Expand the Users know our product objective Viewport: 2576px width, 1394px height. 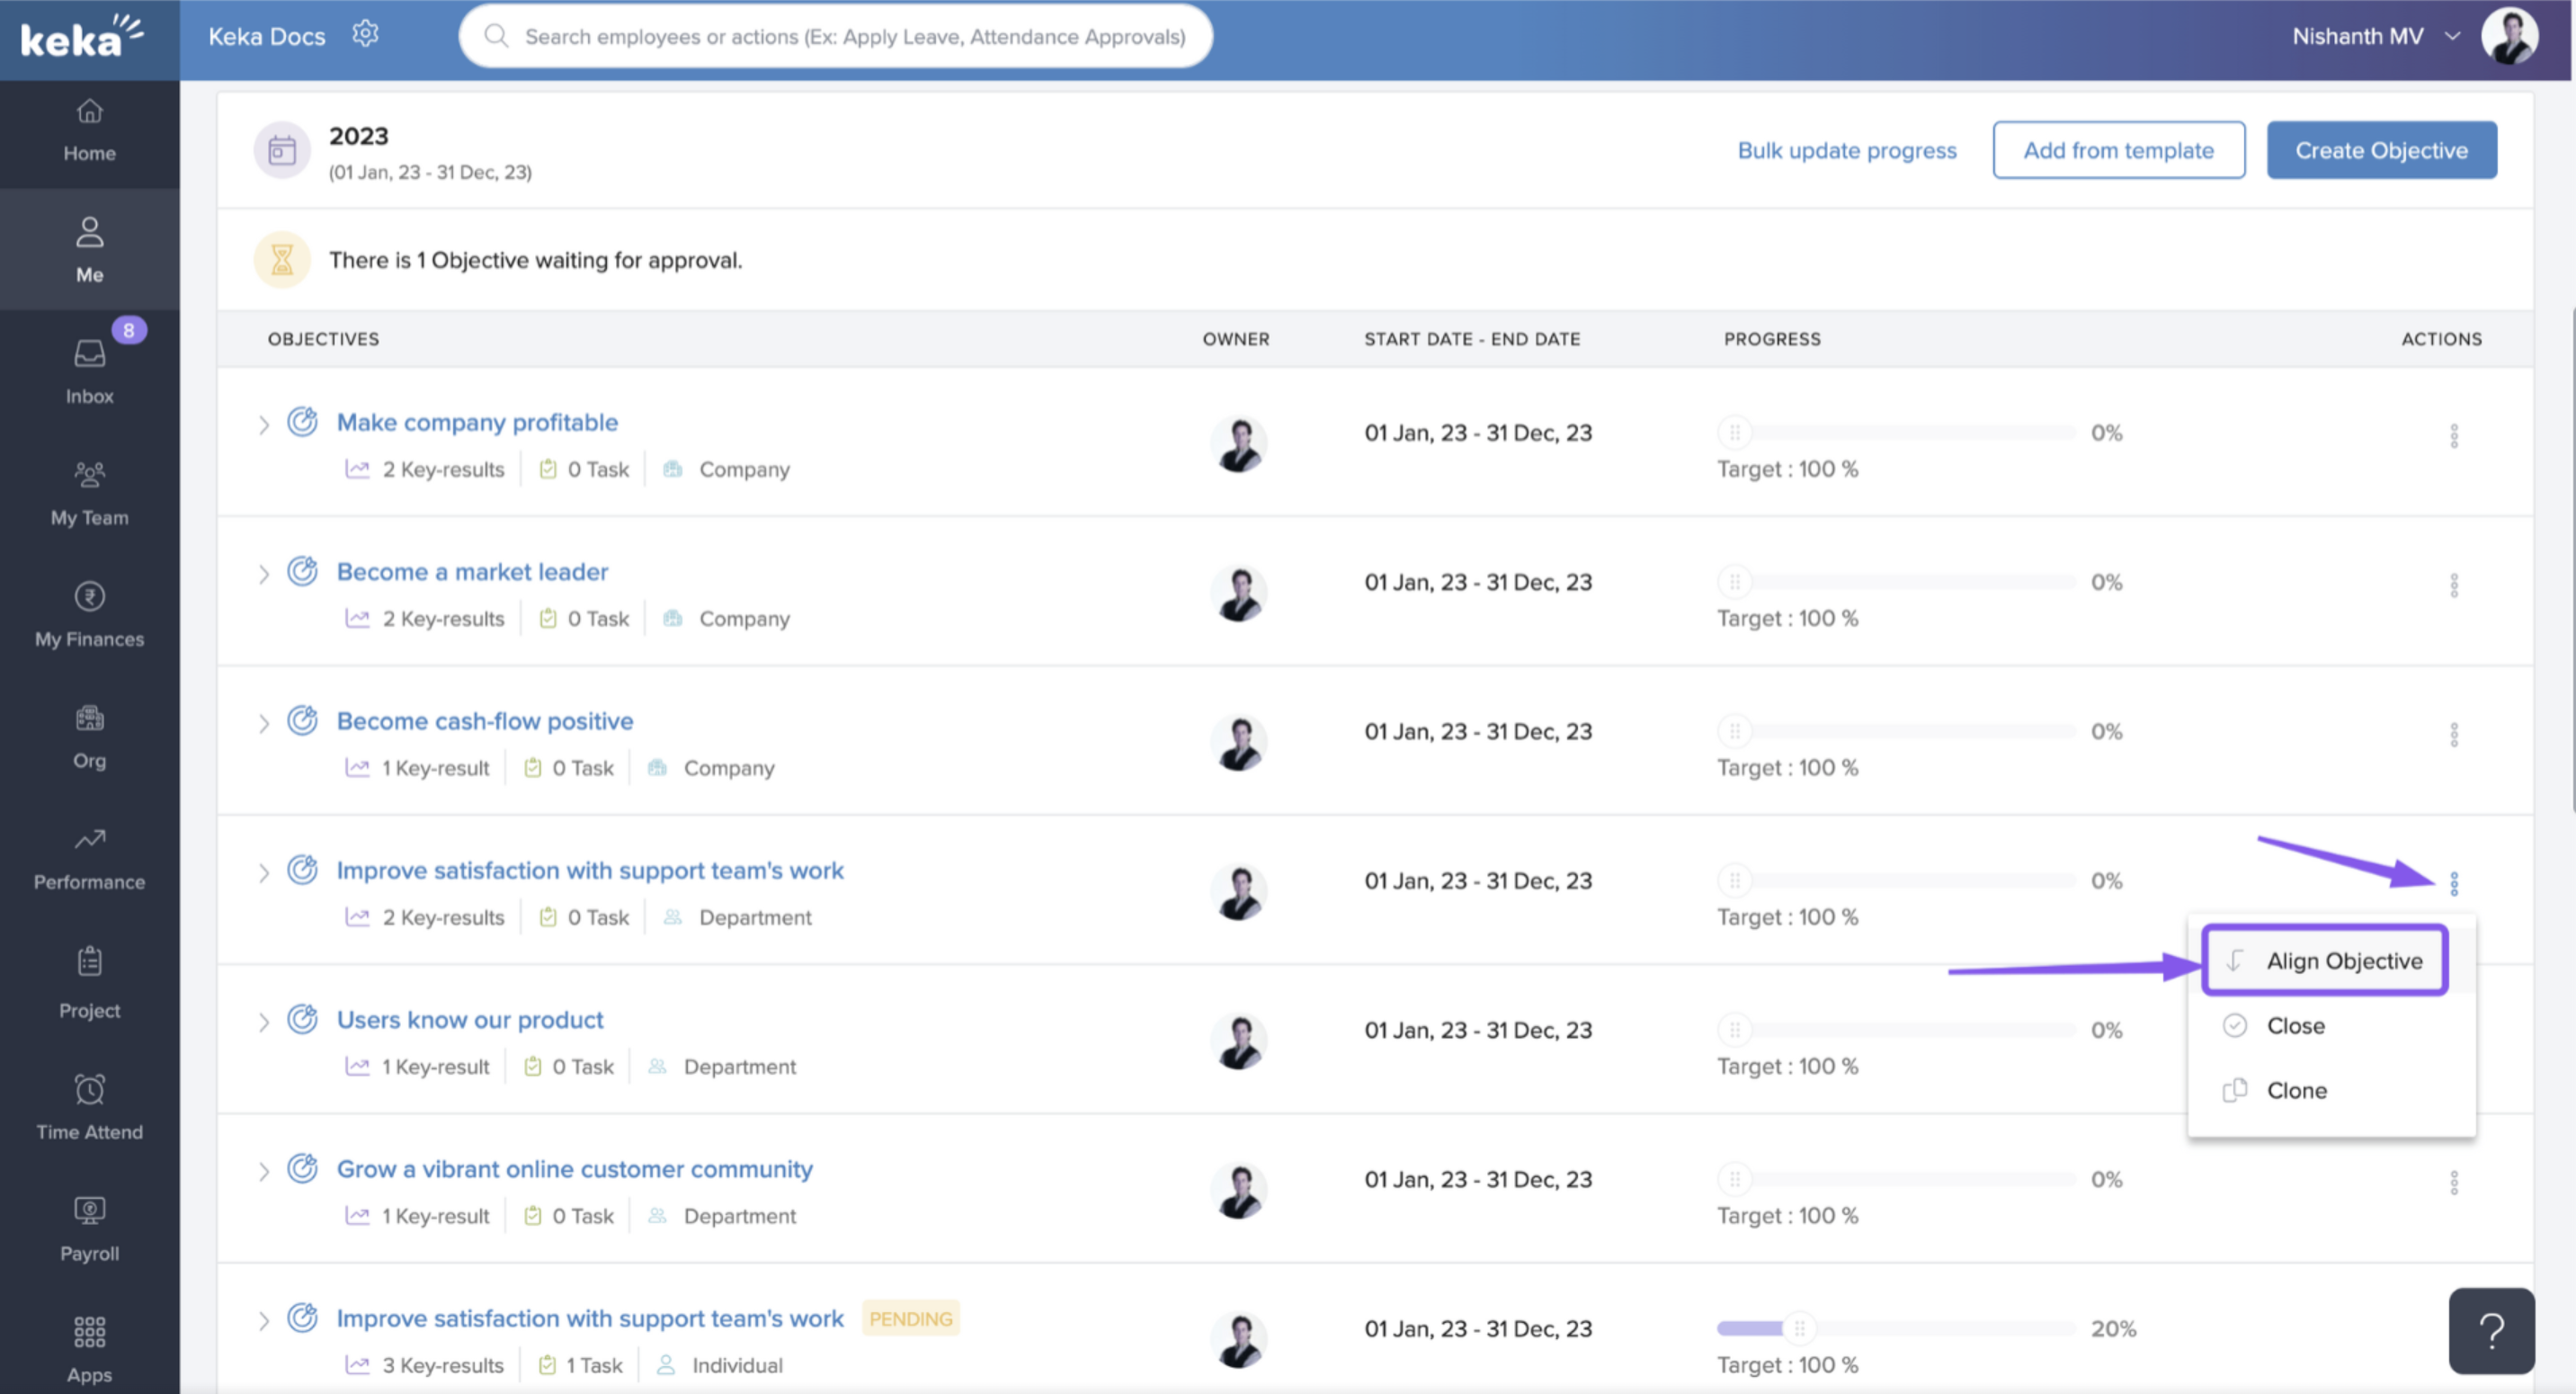(264, 1021)
